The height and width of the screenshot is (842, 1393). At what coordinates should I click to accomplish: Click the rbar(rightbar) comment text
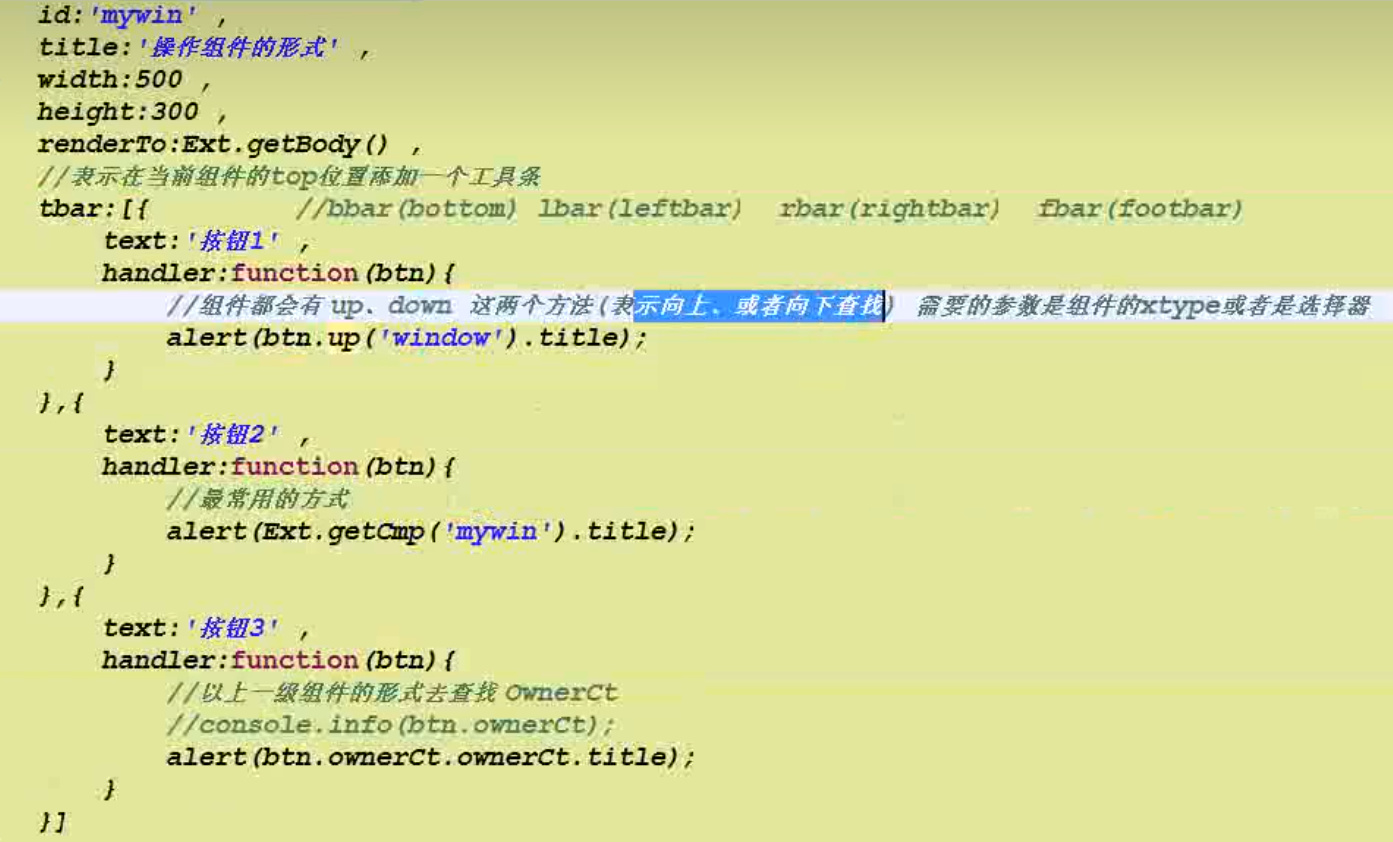coord(889,209)
